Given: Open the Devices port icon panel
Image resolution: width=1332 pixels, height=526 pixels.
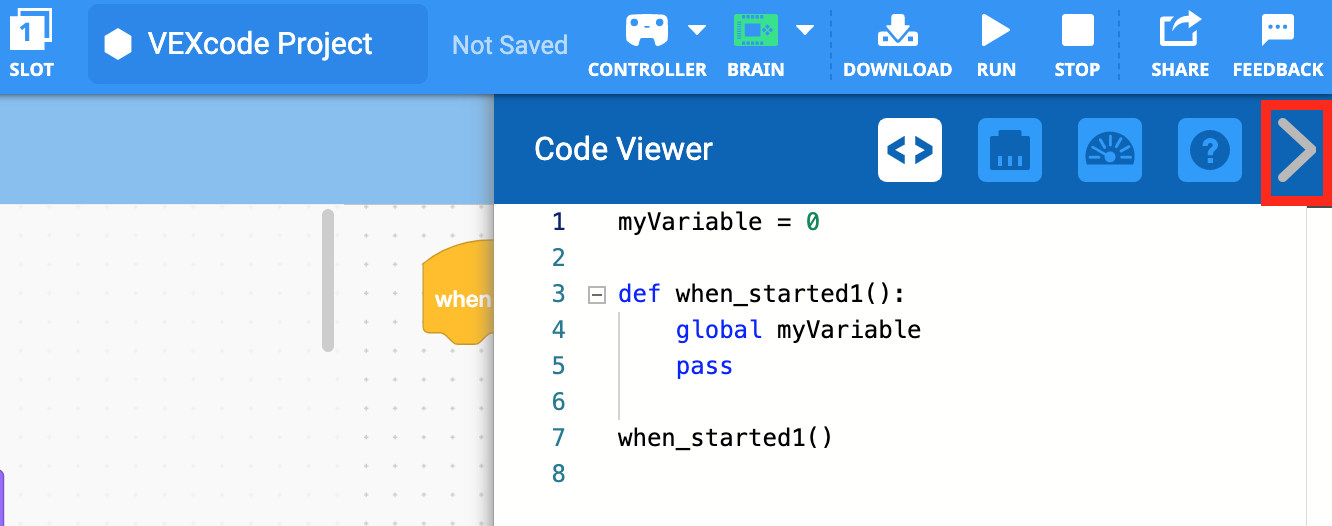Looking at the screenshot, I should [1010, 150].
